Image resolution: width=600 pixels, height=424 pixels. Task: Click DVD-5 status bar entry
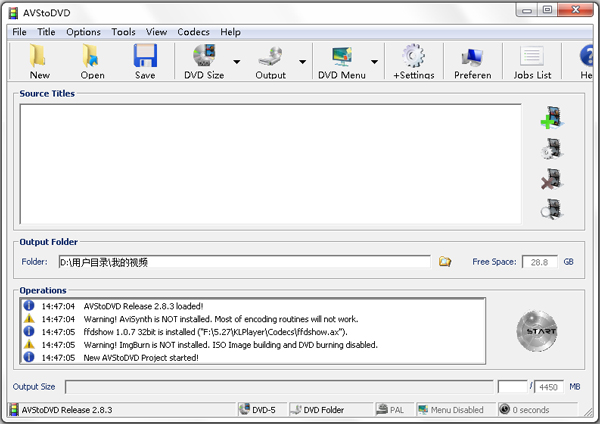(262, 410)
